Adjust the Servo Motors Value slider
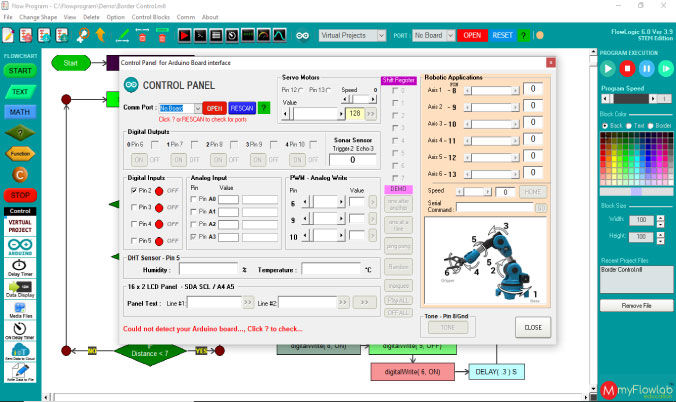 coord(313,114)
